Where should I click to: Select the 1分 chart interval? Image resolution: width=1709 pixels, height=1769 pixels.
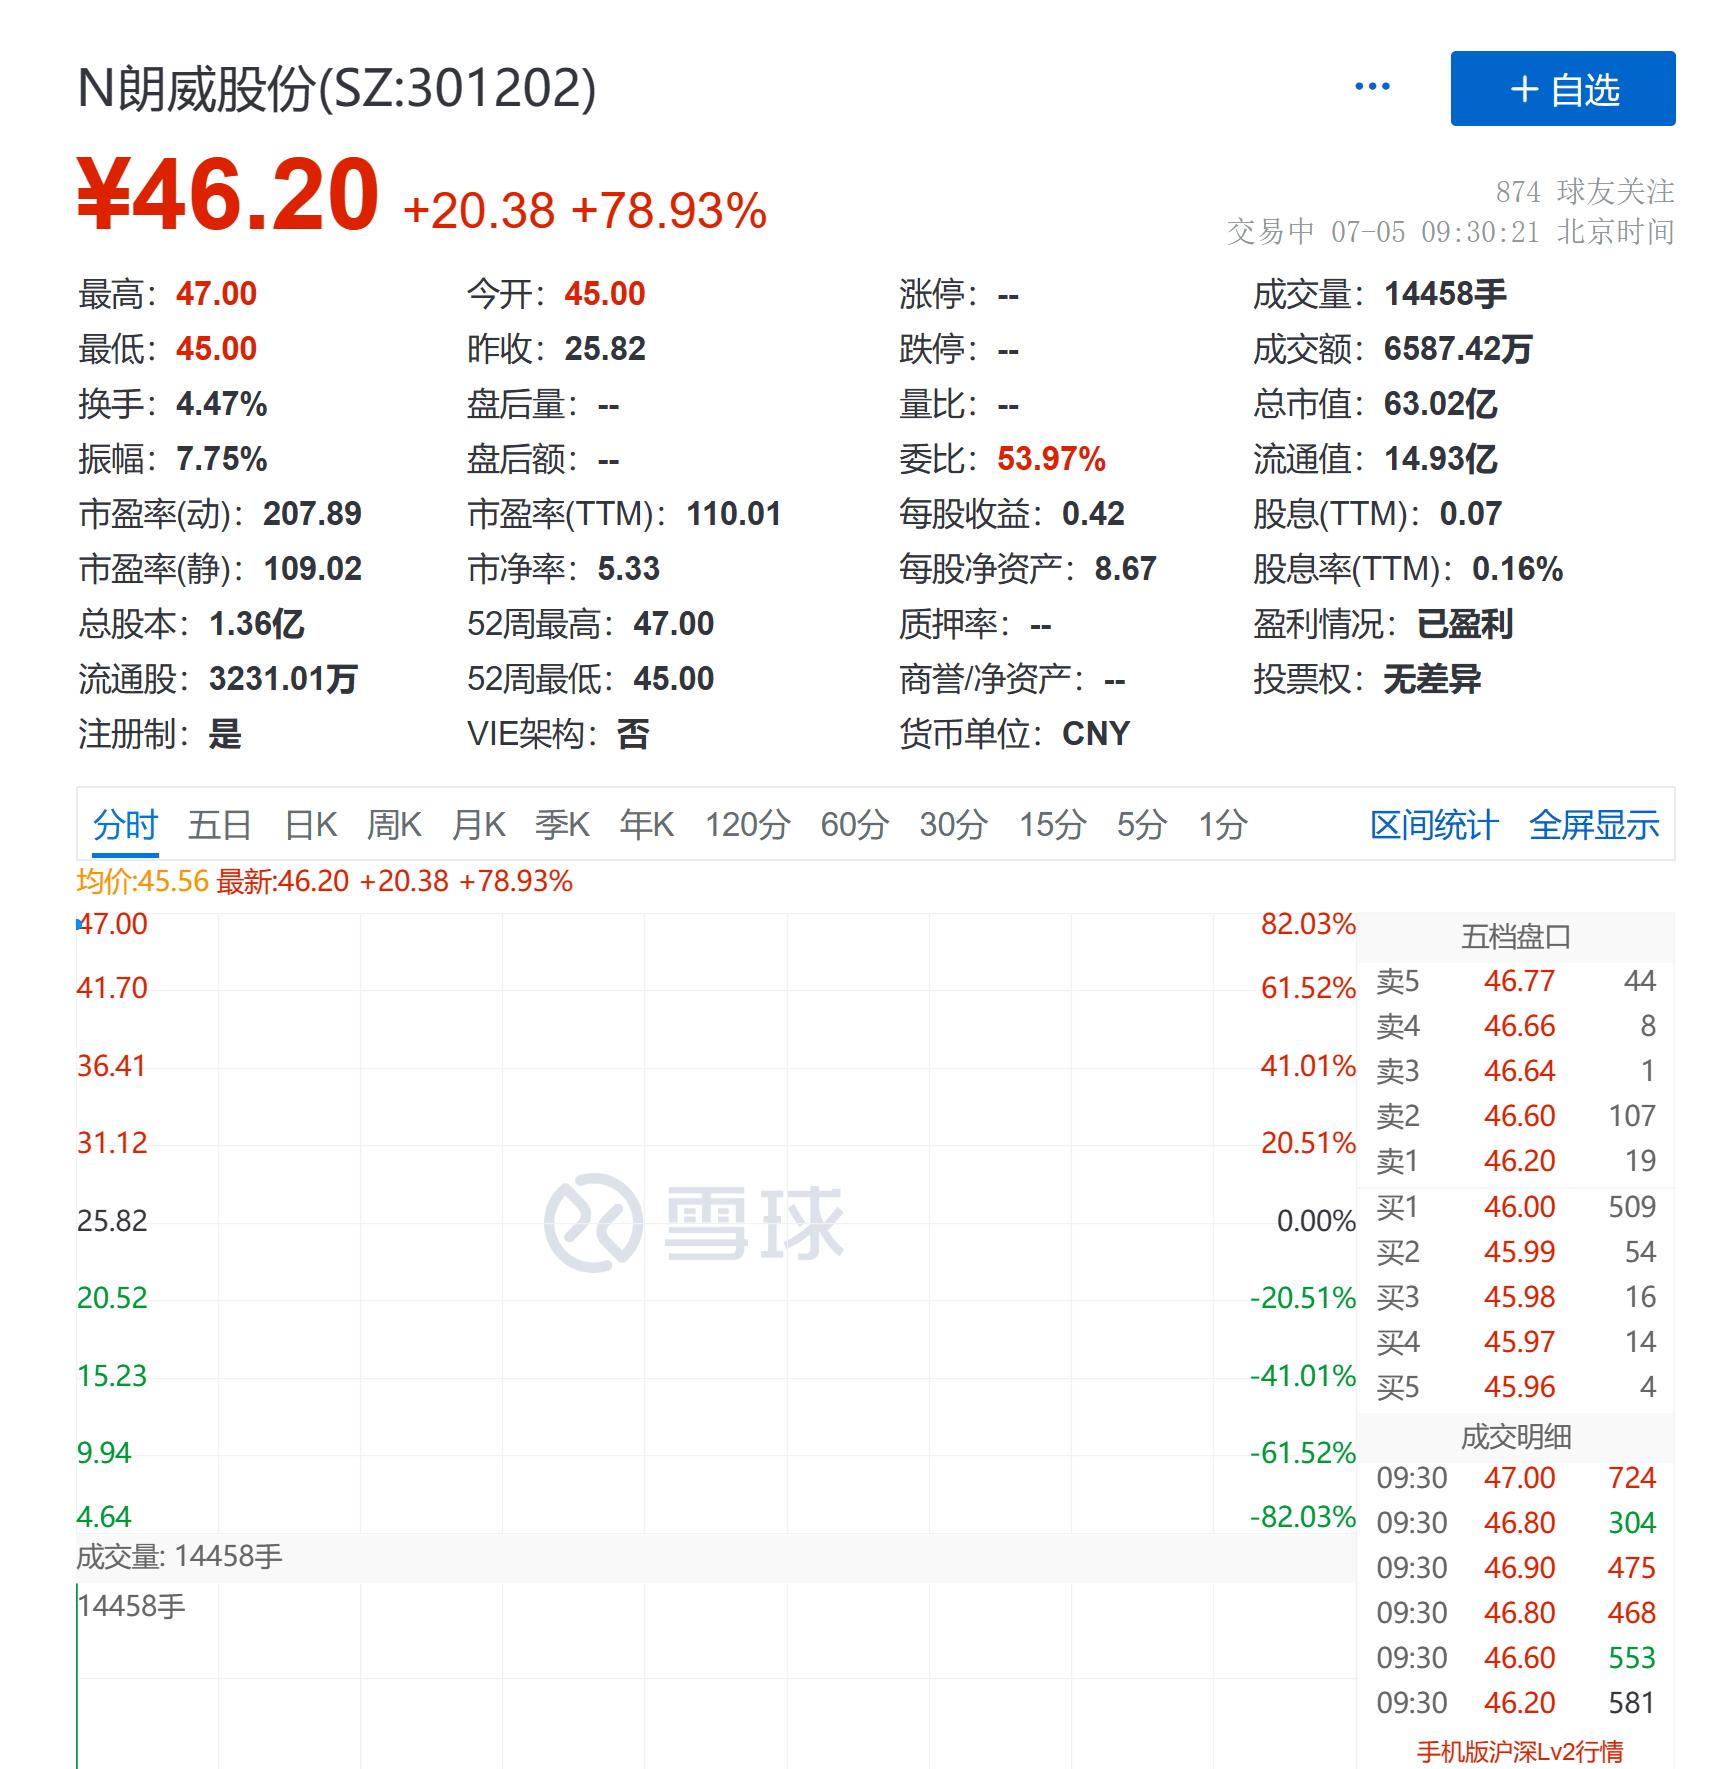(1223, 826)
